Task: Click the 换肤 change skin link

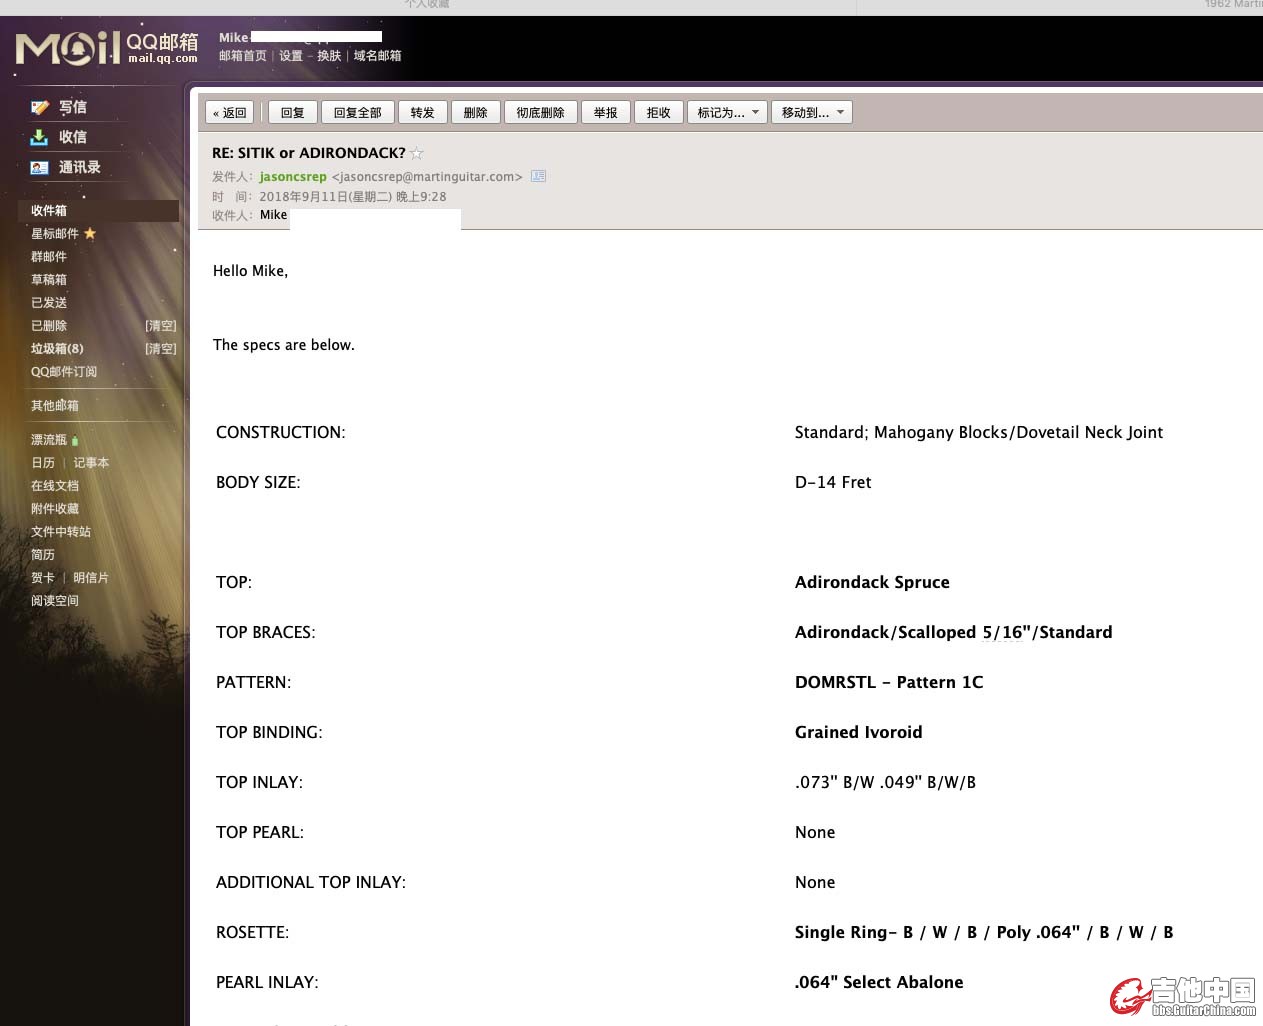Action: point(329,56)
